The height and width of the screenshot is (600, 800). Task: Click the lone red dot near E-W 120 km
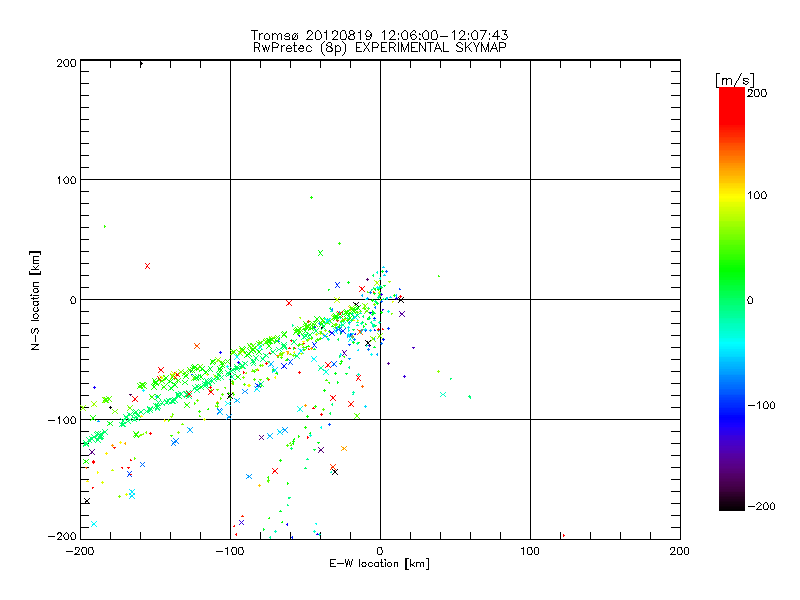tap(563, 536)
